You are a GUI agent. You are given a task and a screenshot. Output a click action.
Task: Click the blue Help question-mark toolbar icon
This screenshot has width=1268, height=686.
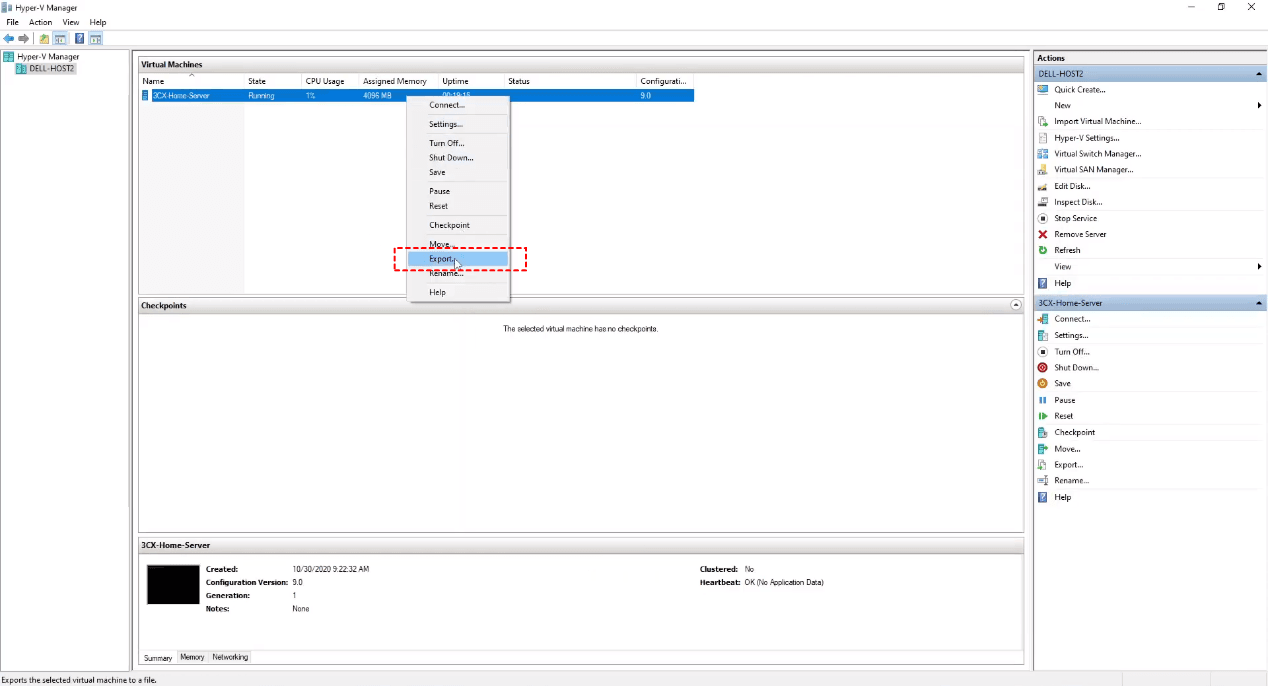pos(79,39)
